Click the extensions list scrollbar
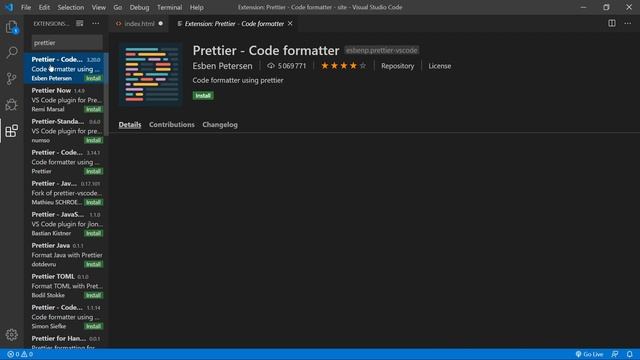Image resolution: width=640 pixels, height=360 pixels. (x=107, y=94)
